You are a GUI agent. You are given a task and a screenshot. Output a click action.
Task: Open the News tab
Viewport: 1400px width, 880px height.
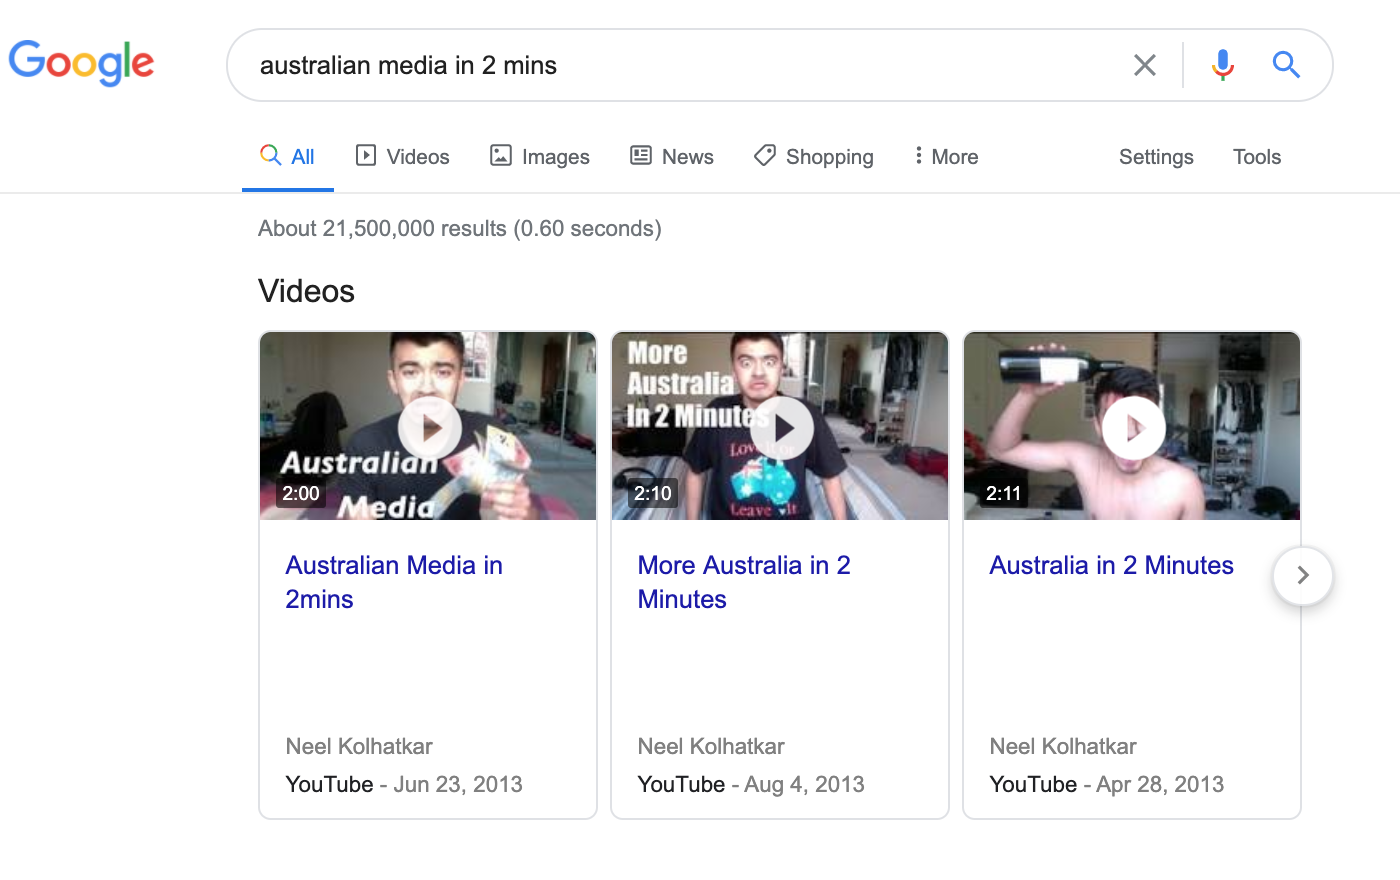(672, 157)
